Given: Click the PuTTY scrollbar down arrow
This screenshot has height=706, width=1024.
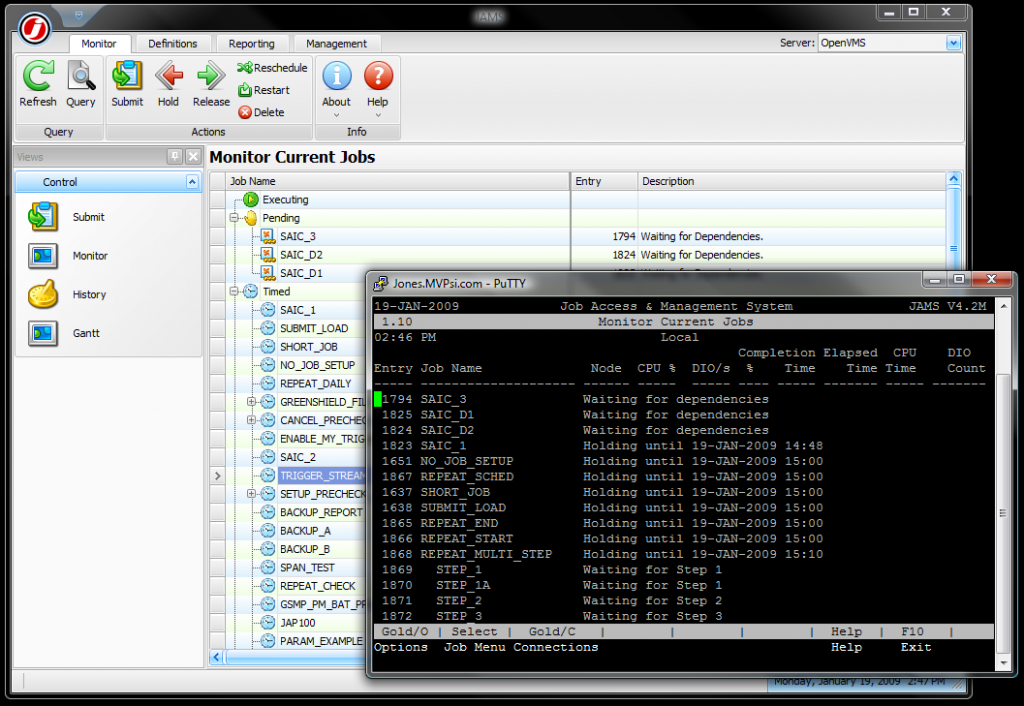Looking at the screenshot, I should [x=1004, y=663].
